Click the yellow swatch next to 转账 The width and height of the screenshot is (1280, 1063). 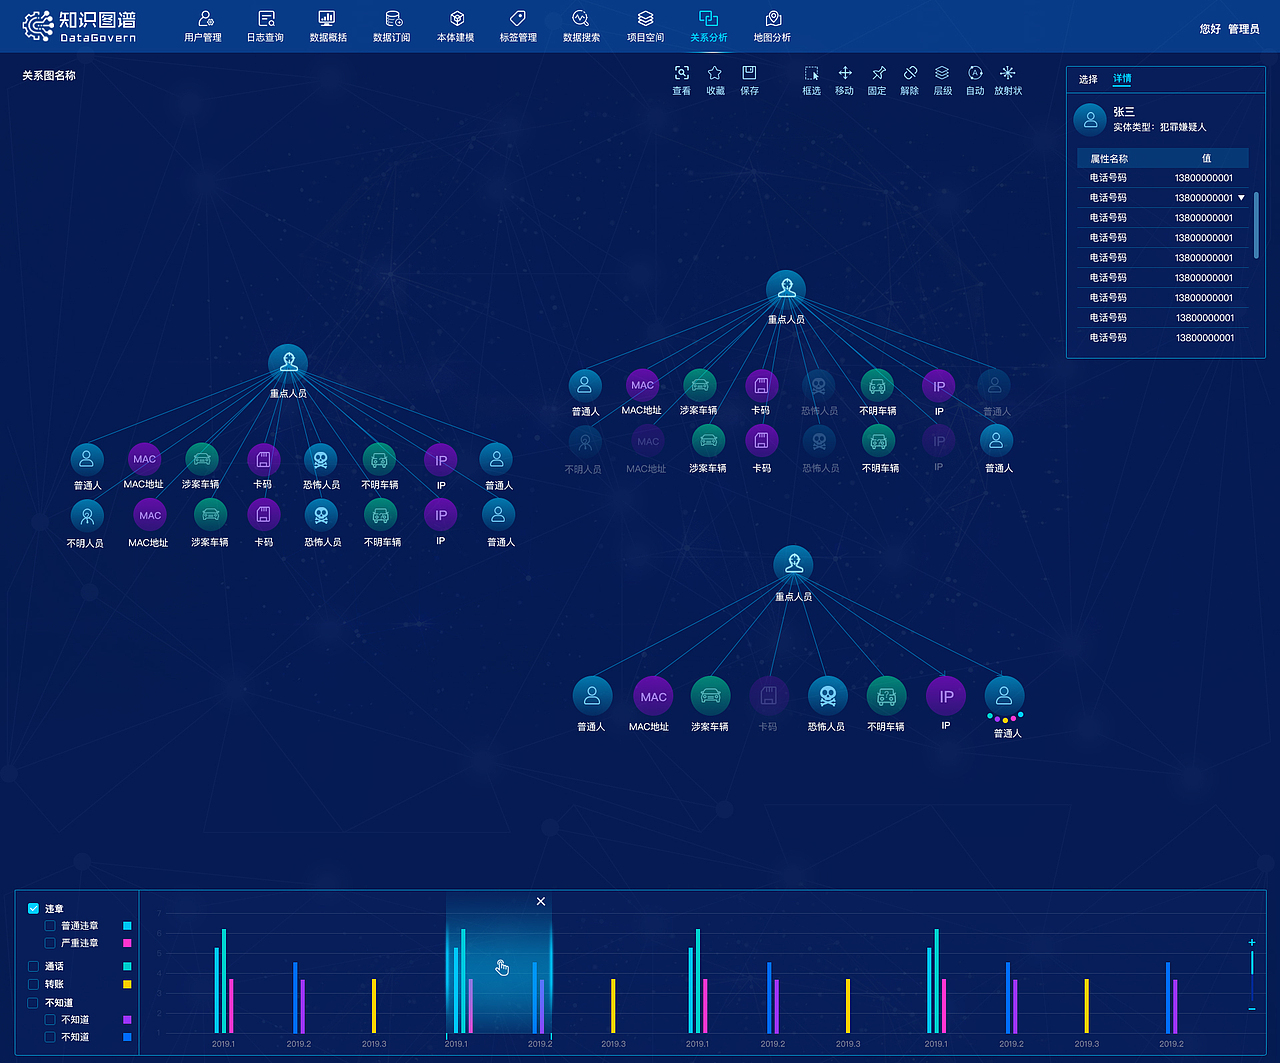coord(127,984)
